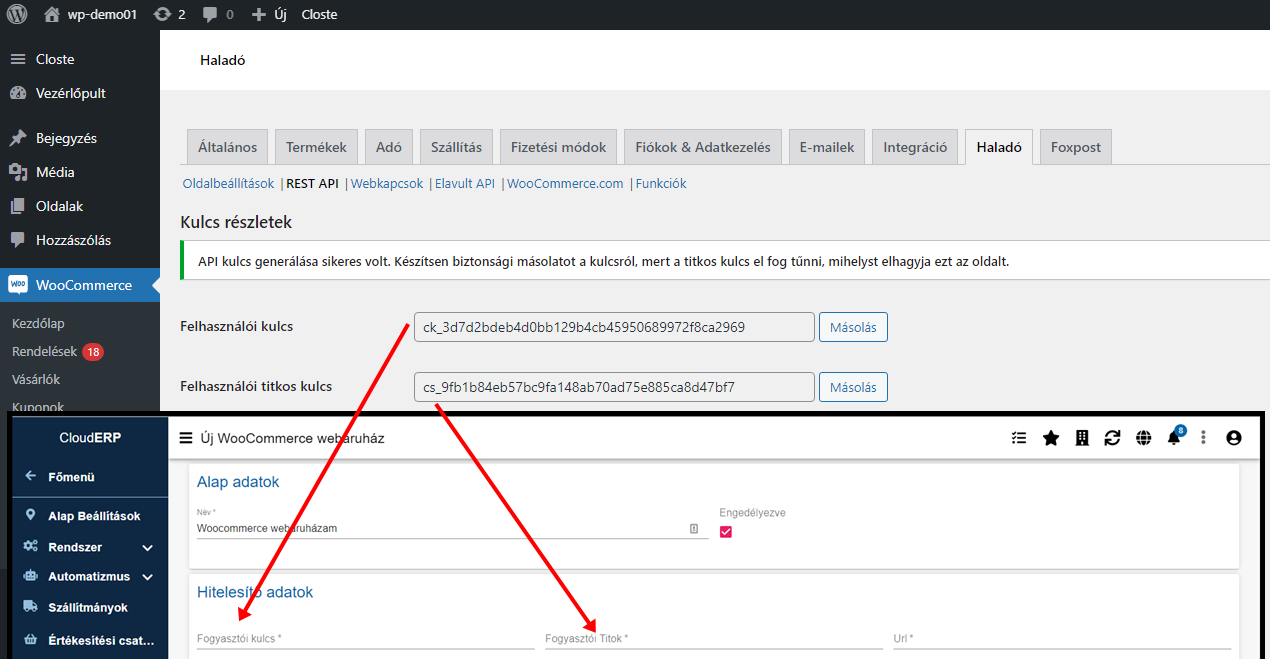This screenshot has width=1270, height=659.
Task: Click the star favorites icon
Action: tap(1050, 438)
